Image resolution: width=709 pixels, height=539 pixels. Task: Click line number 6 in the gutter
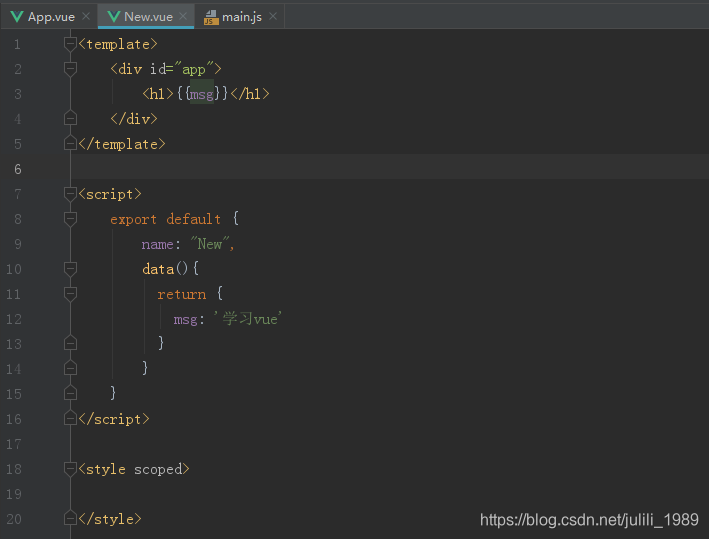tap(18, 169)
